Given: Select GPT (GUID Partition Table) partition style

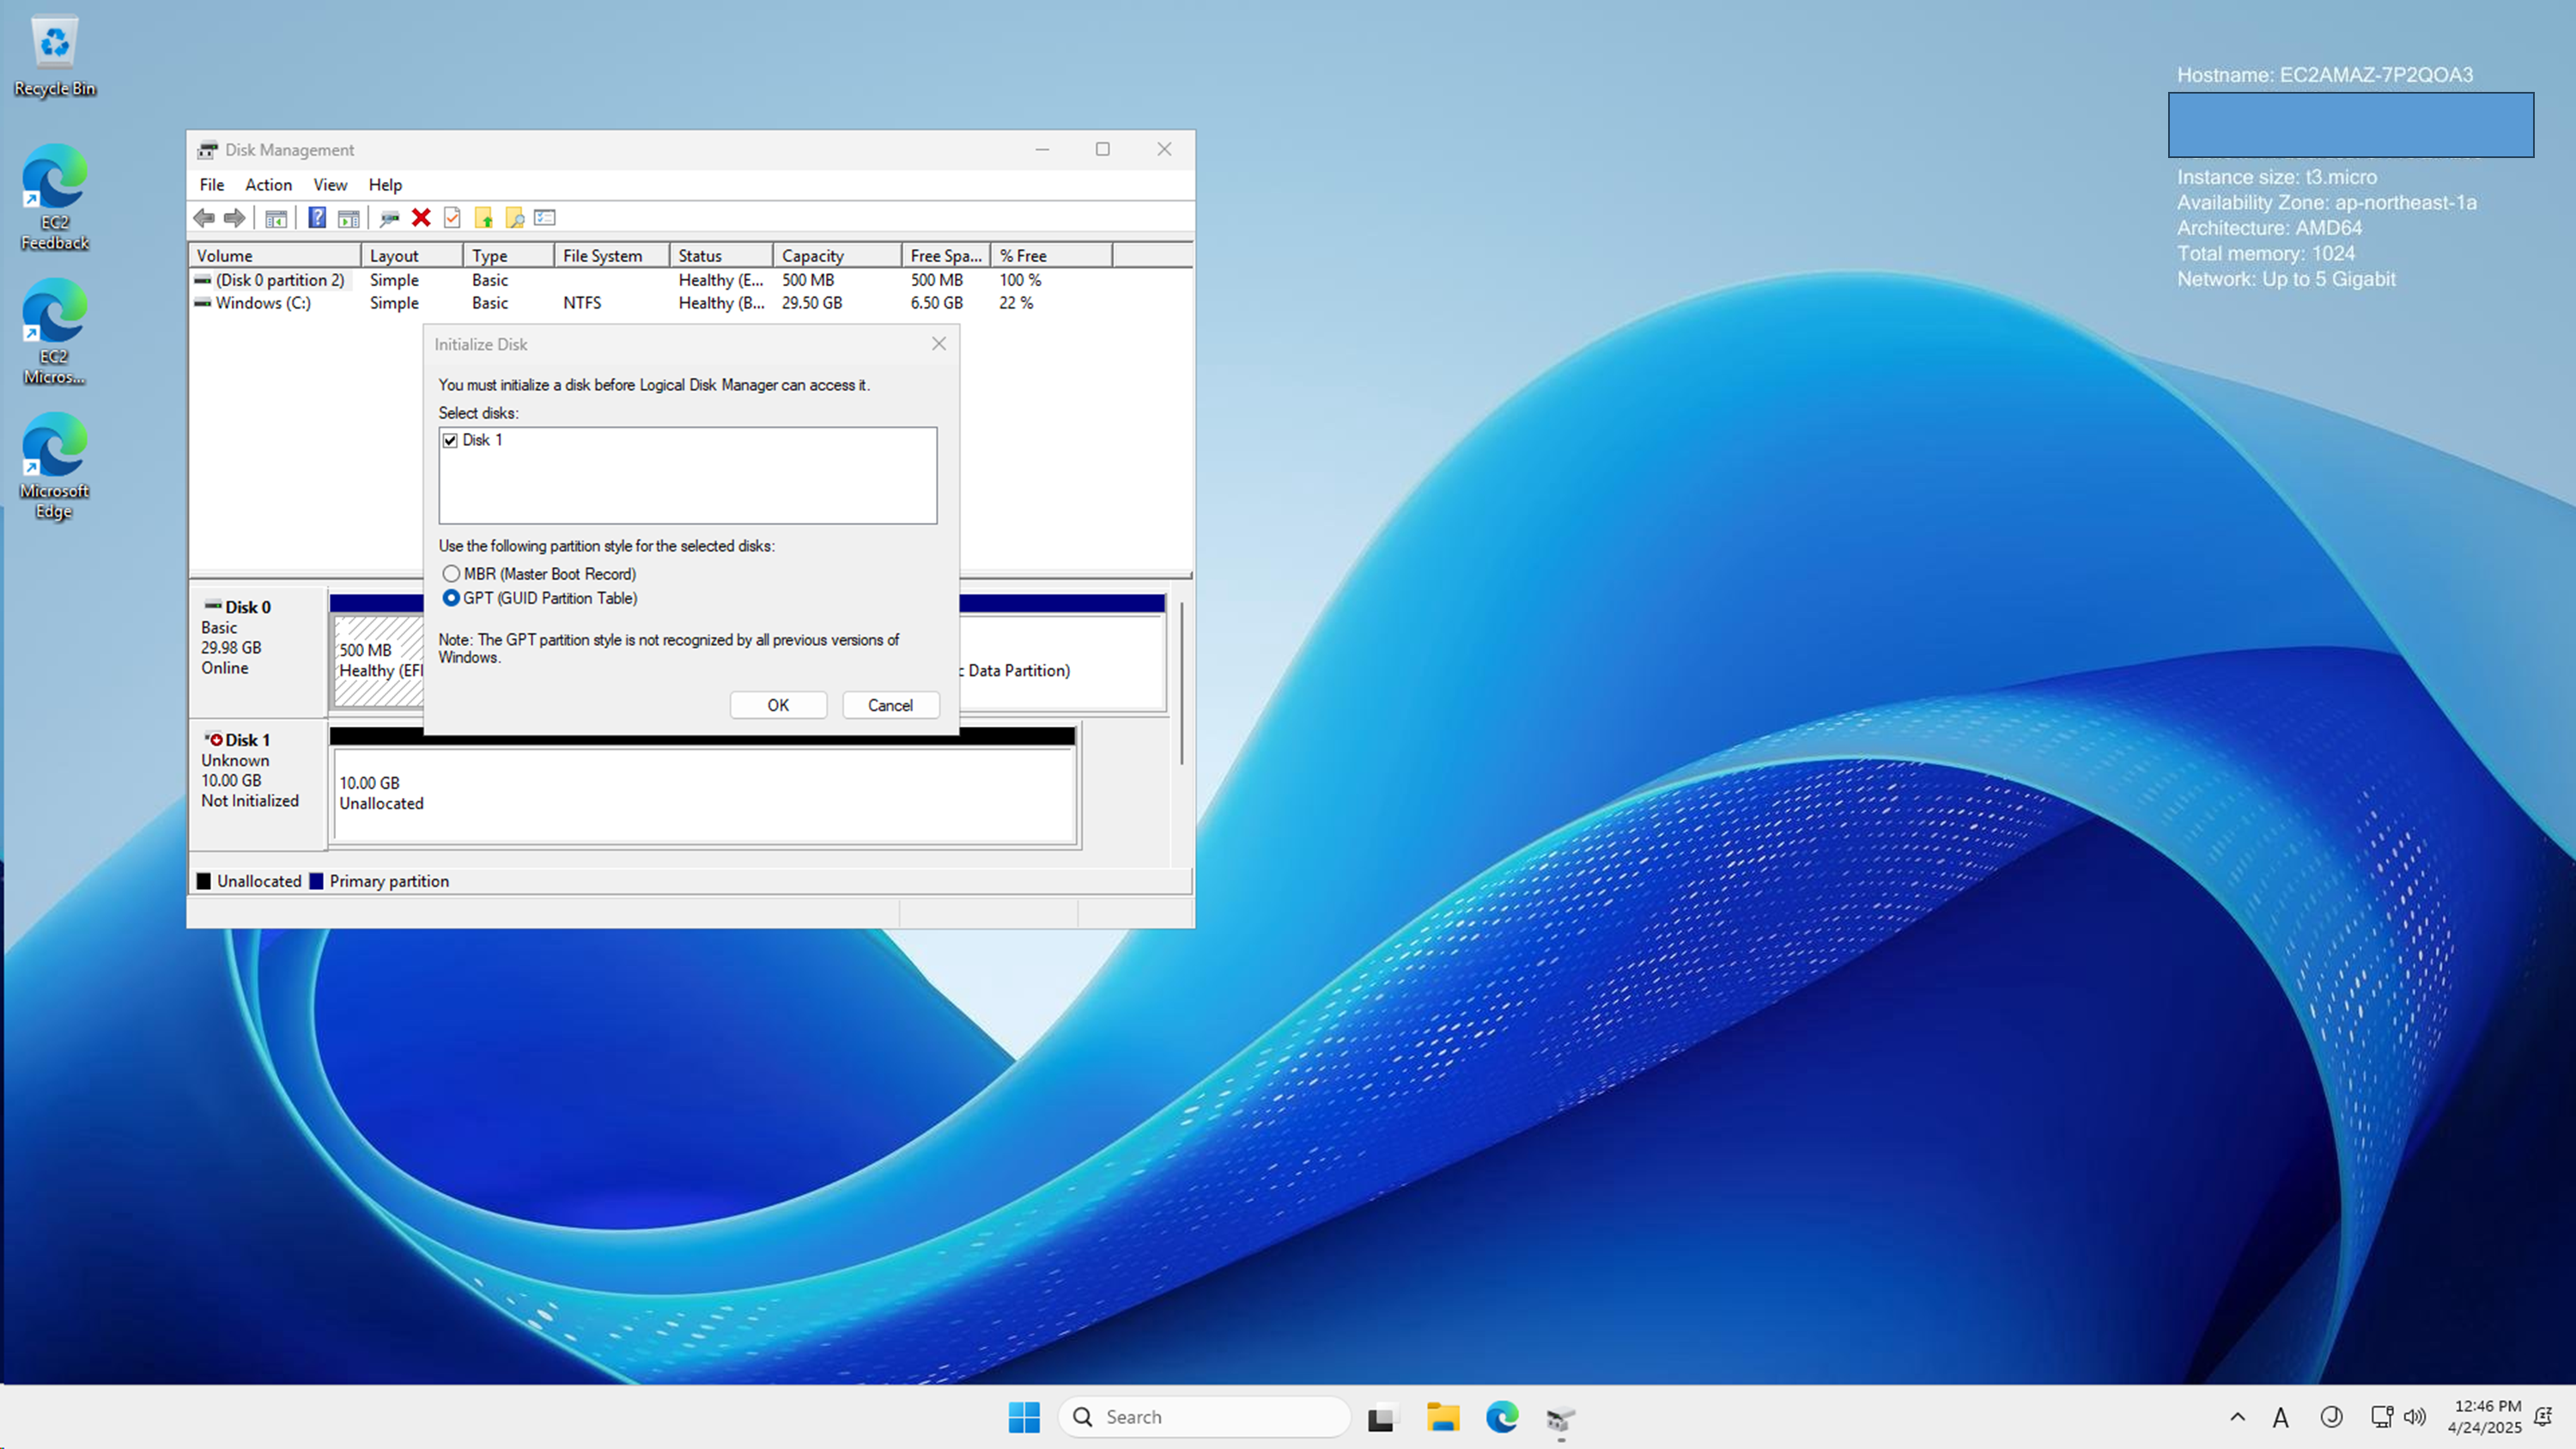Looking at the screenshot, I should coord(452,598).
